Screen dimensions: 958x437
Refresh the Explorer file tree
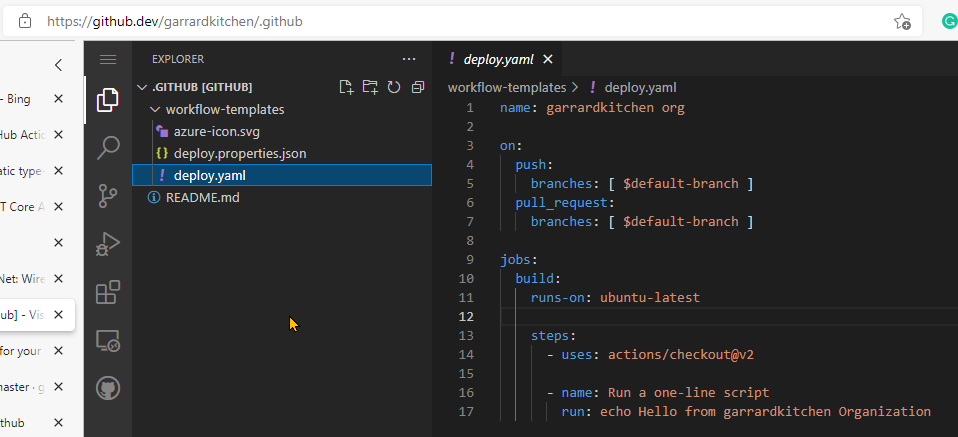tap(394, 87)
